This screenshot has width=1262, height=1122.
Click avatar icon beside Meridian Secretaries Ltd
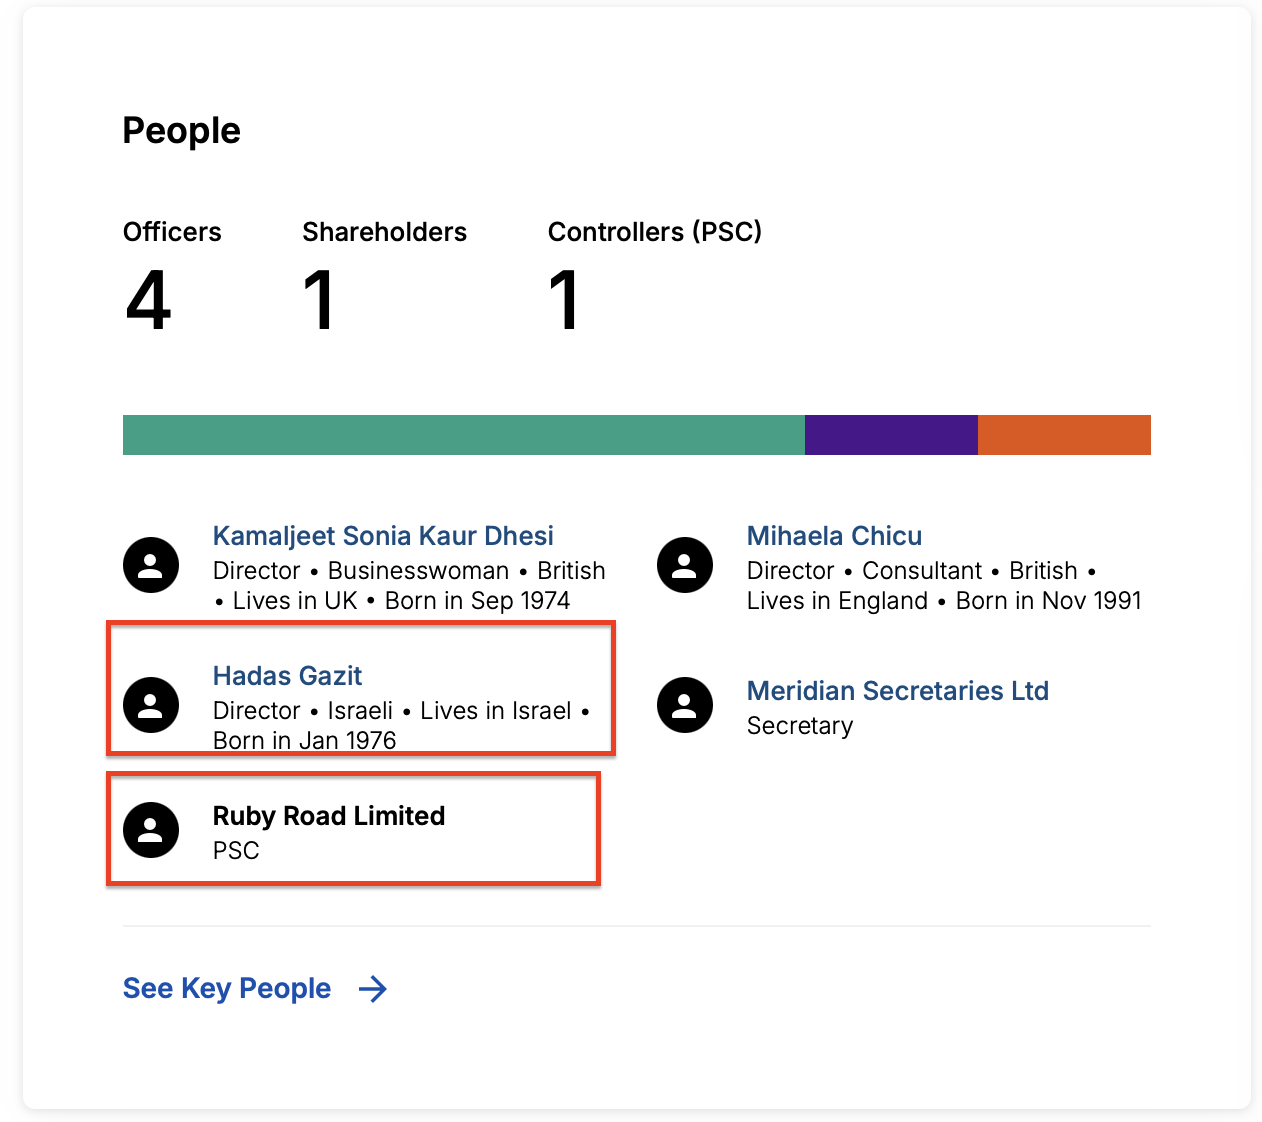[685, 705]
